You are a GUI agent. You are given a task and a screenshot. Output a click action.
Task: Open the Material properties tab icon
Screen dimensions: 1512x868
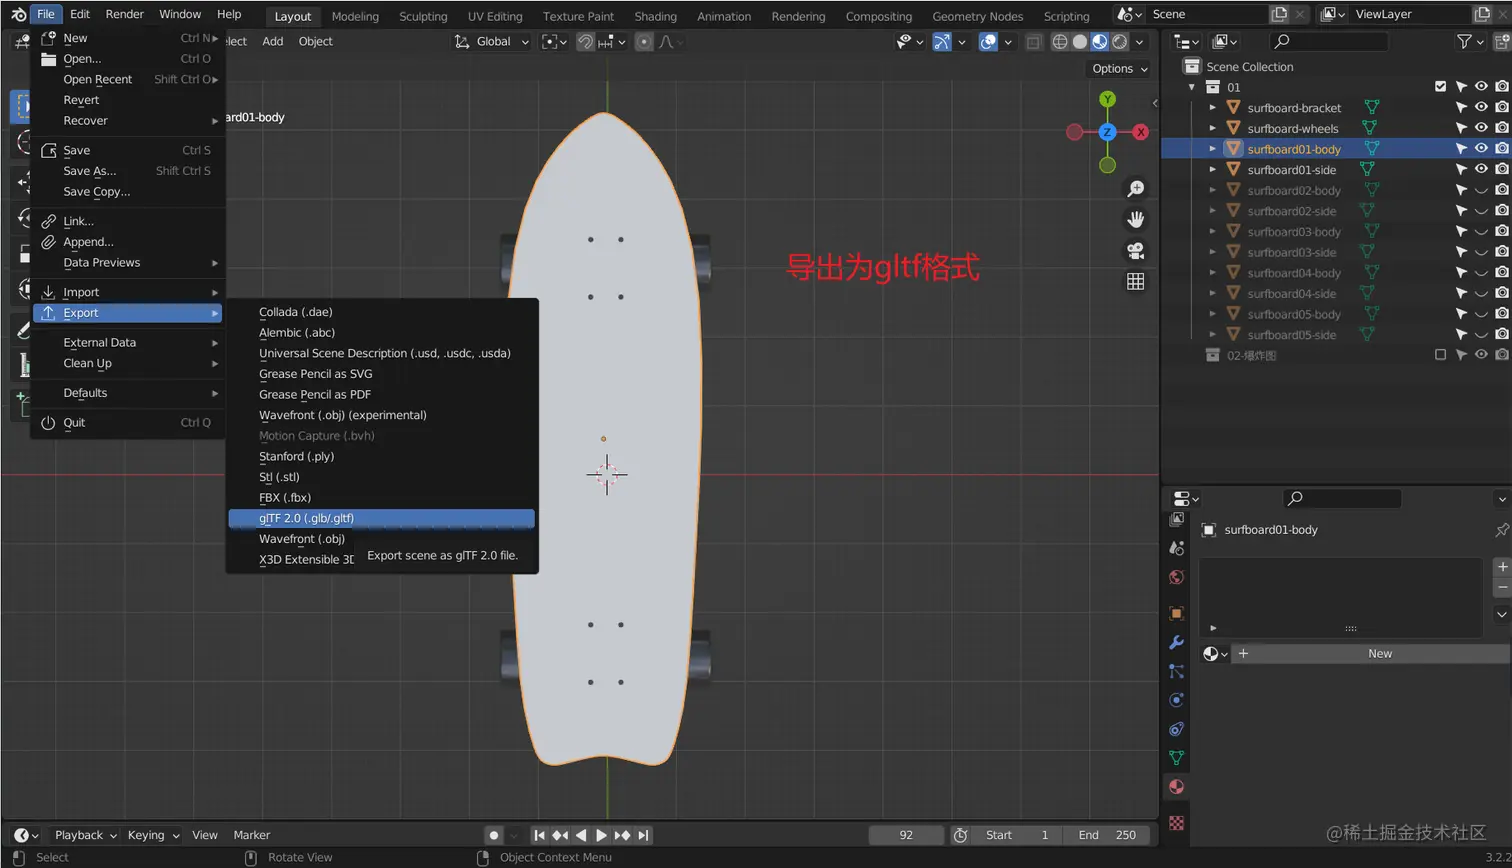[1177, 787]
